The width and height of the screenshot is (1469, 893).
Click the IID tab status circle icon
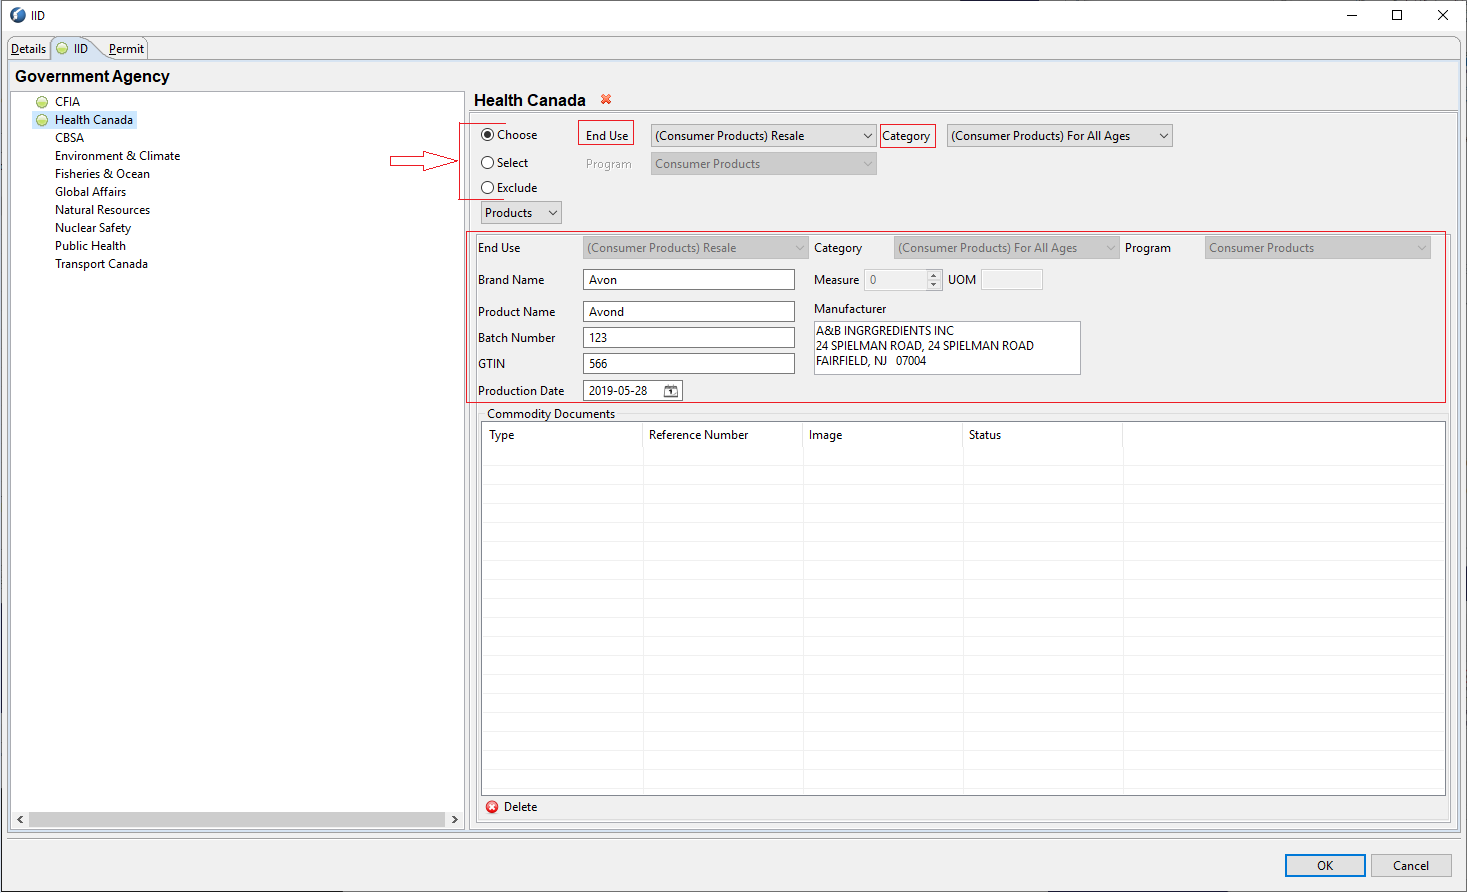click(62, 48)
